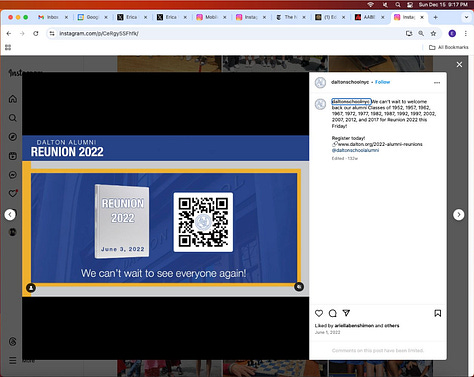View site information icon in address bar

point(52,33)
